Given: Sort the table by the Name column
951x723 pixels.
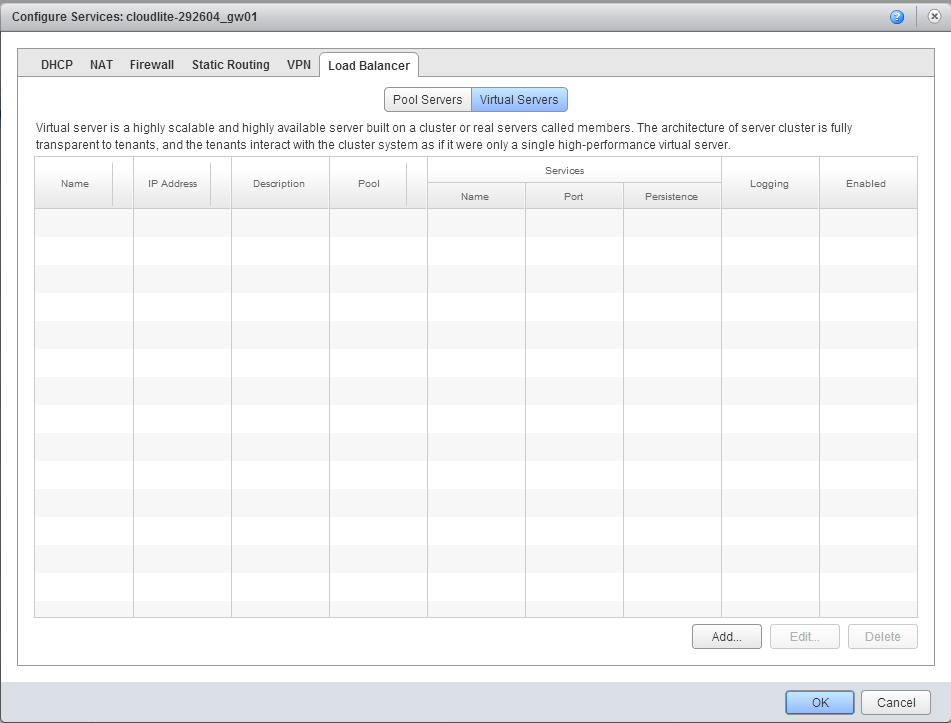Looking at the screenshot, I should click(x=73, y=183).
